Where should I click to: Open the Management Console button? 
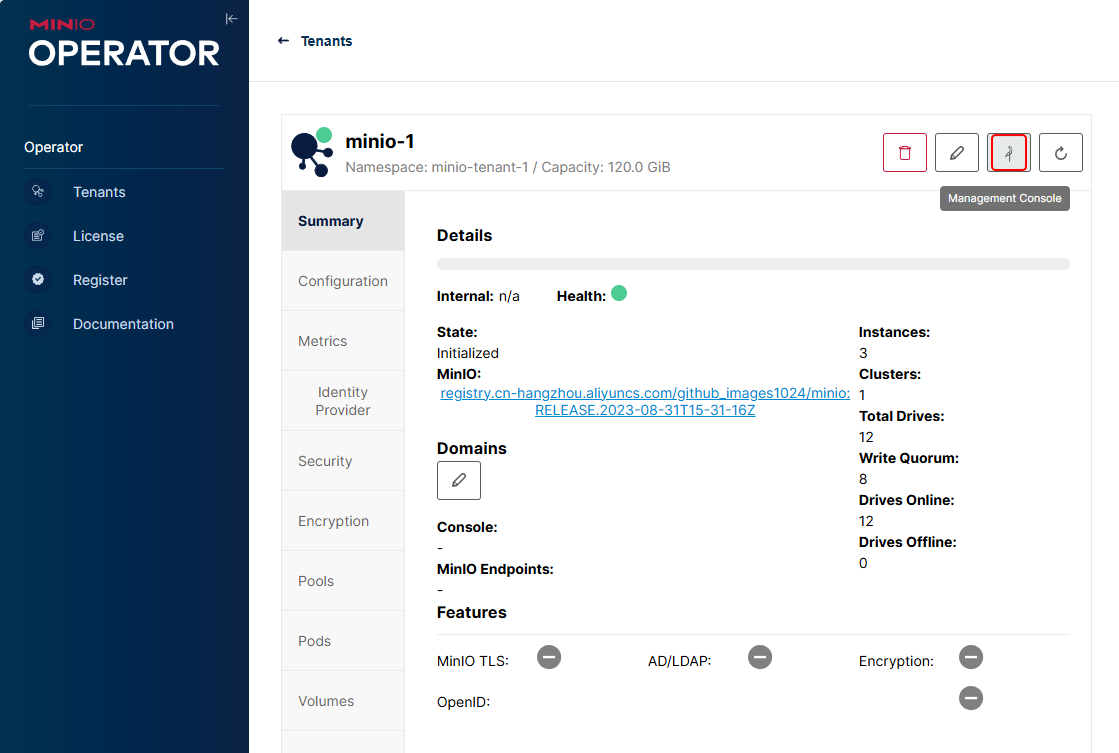coord(1008,153)
